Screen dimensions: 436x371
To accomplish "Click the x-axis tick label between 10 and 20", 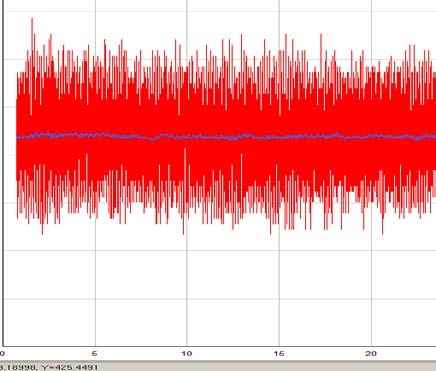I will point(279,354).
